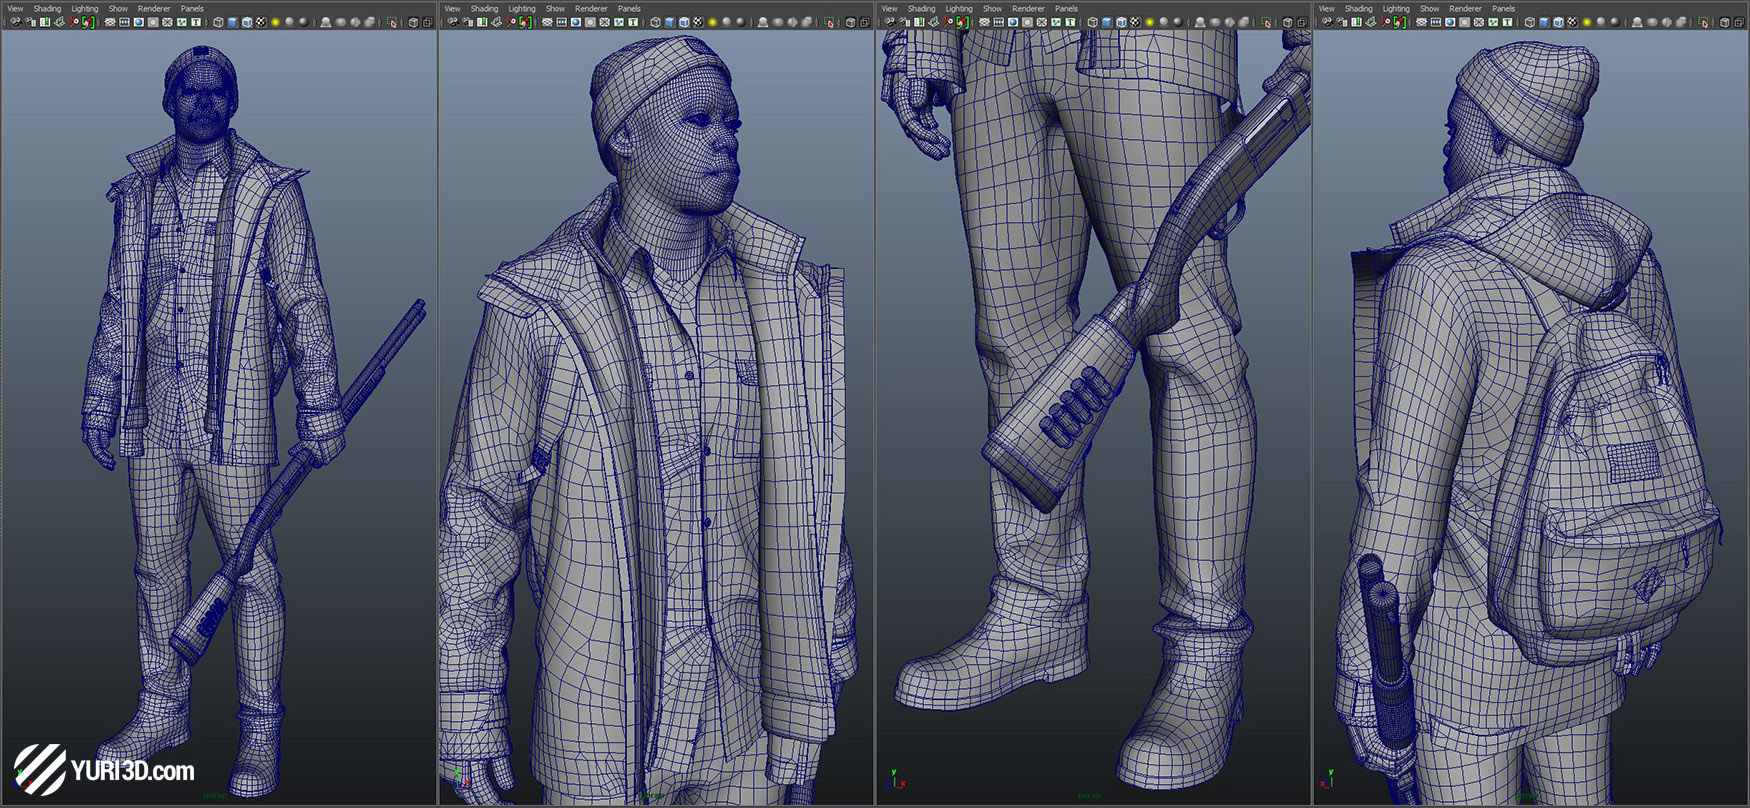Select smooth shade all icon in full-body panel
The width and height of the screenshot is (1750, 808).
pos(232,22)
